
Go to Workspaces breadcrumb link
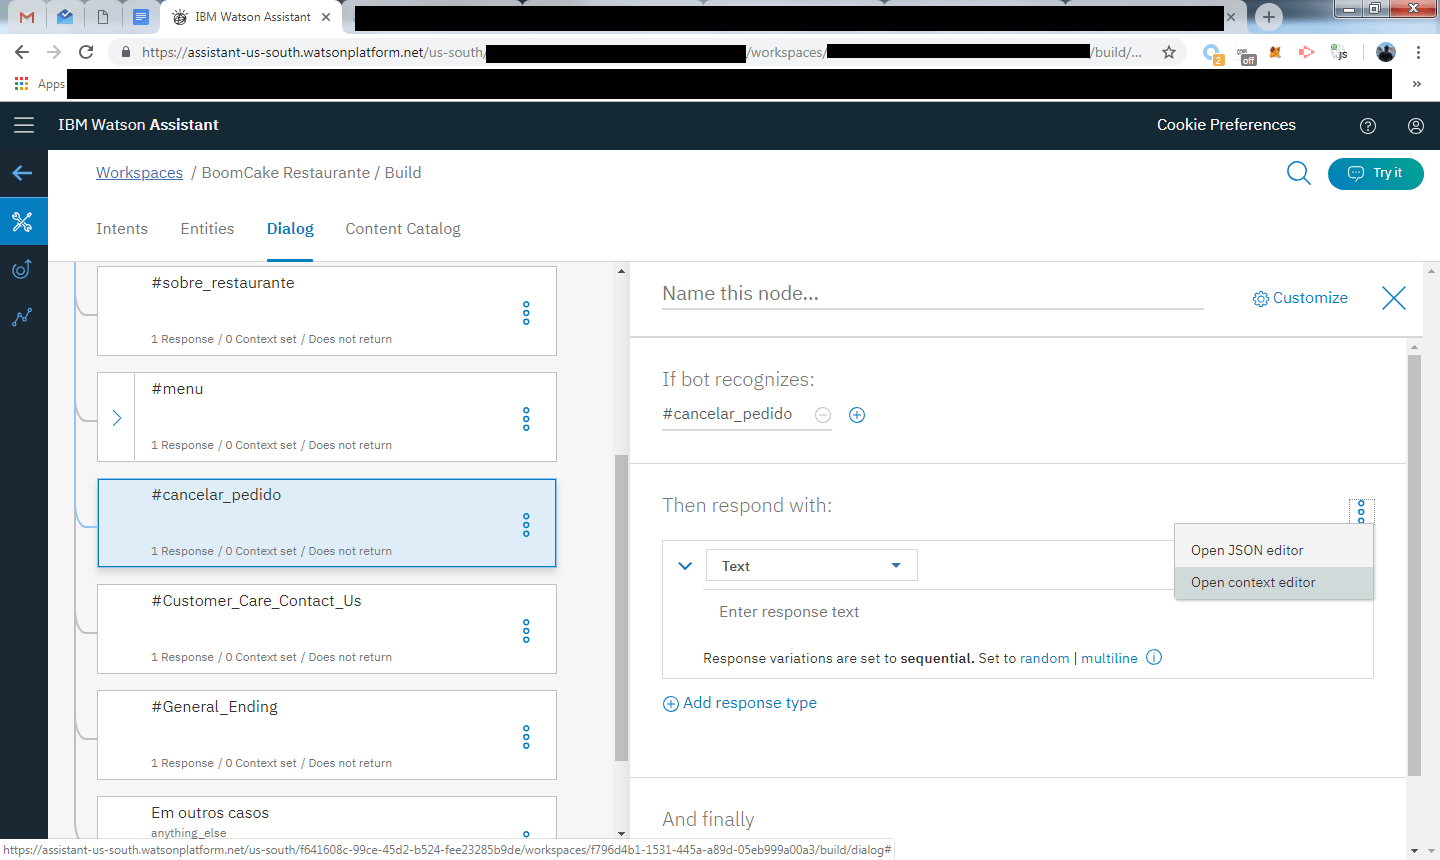coord(139,173)
